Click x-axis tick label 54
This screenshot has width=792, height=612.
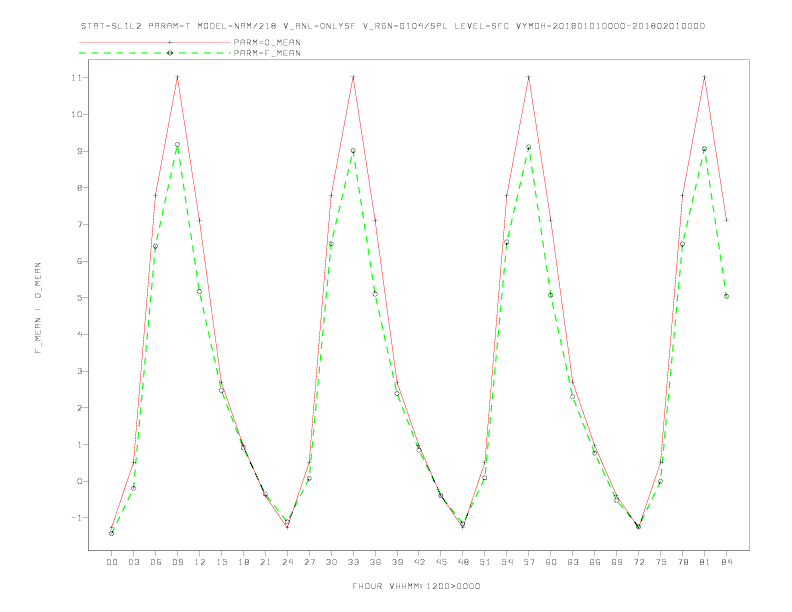[507, 562]
